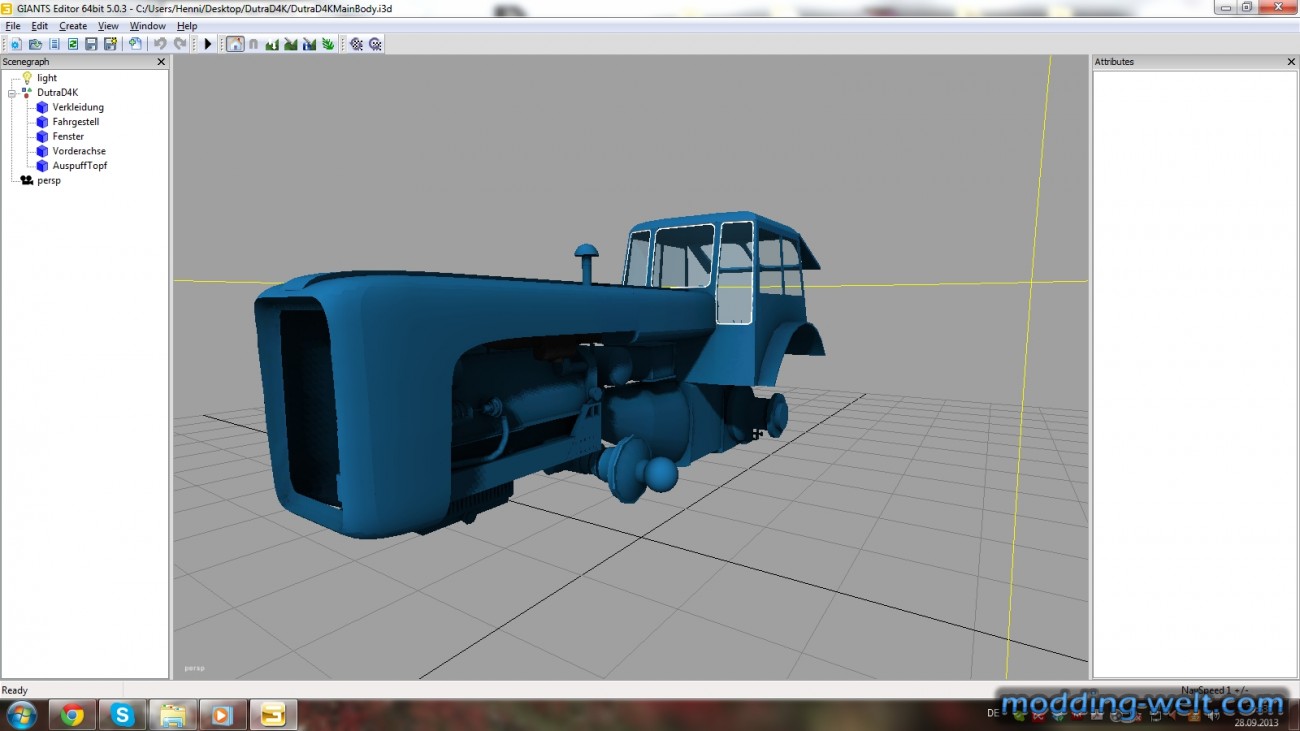Click the document list icon beside Open
This screenshot has width=1300, height=731.
tap(54, 44)
